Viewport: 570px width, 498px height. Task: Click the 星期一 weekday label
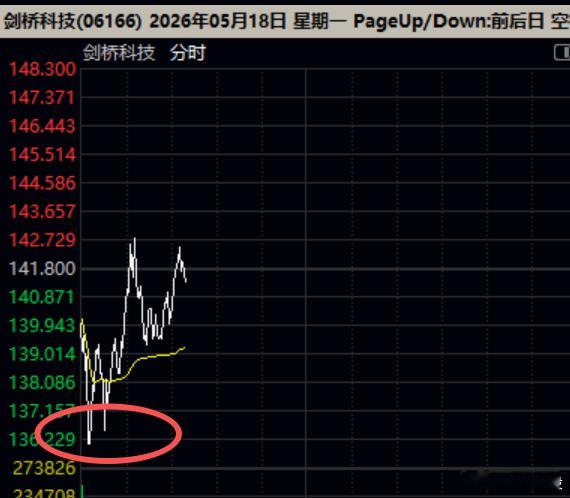[320, 21]
